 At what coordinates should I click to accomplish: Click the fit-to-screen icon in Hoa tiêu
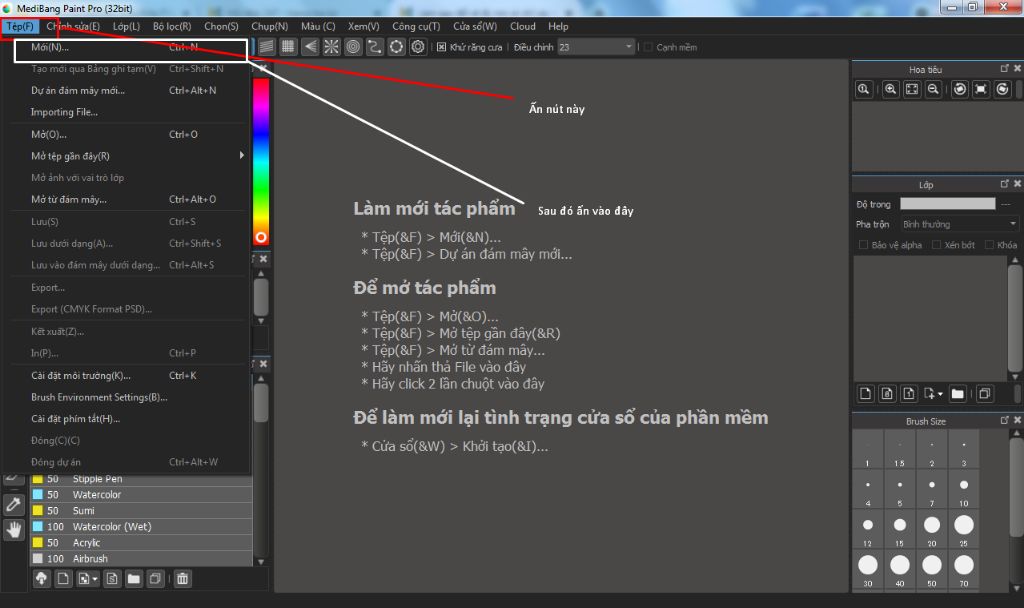(x=912, y=89)
